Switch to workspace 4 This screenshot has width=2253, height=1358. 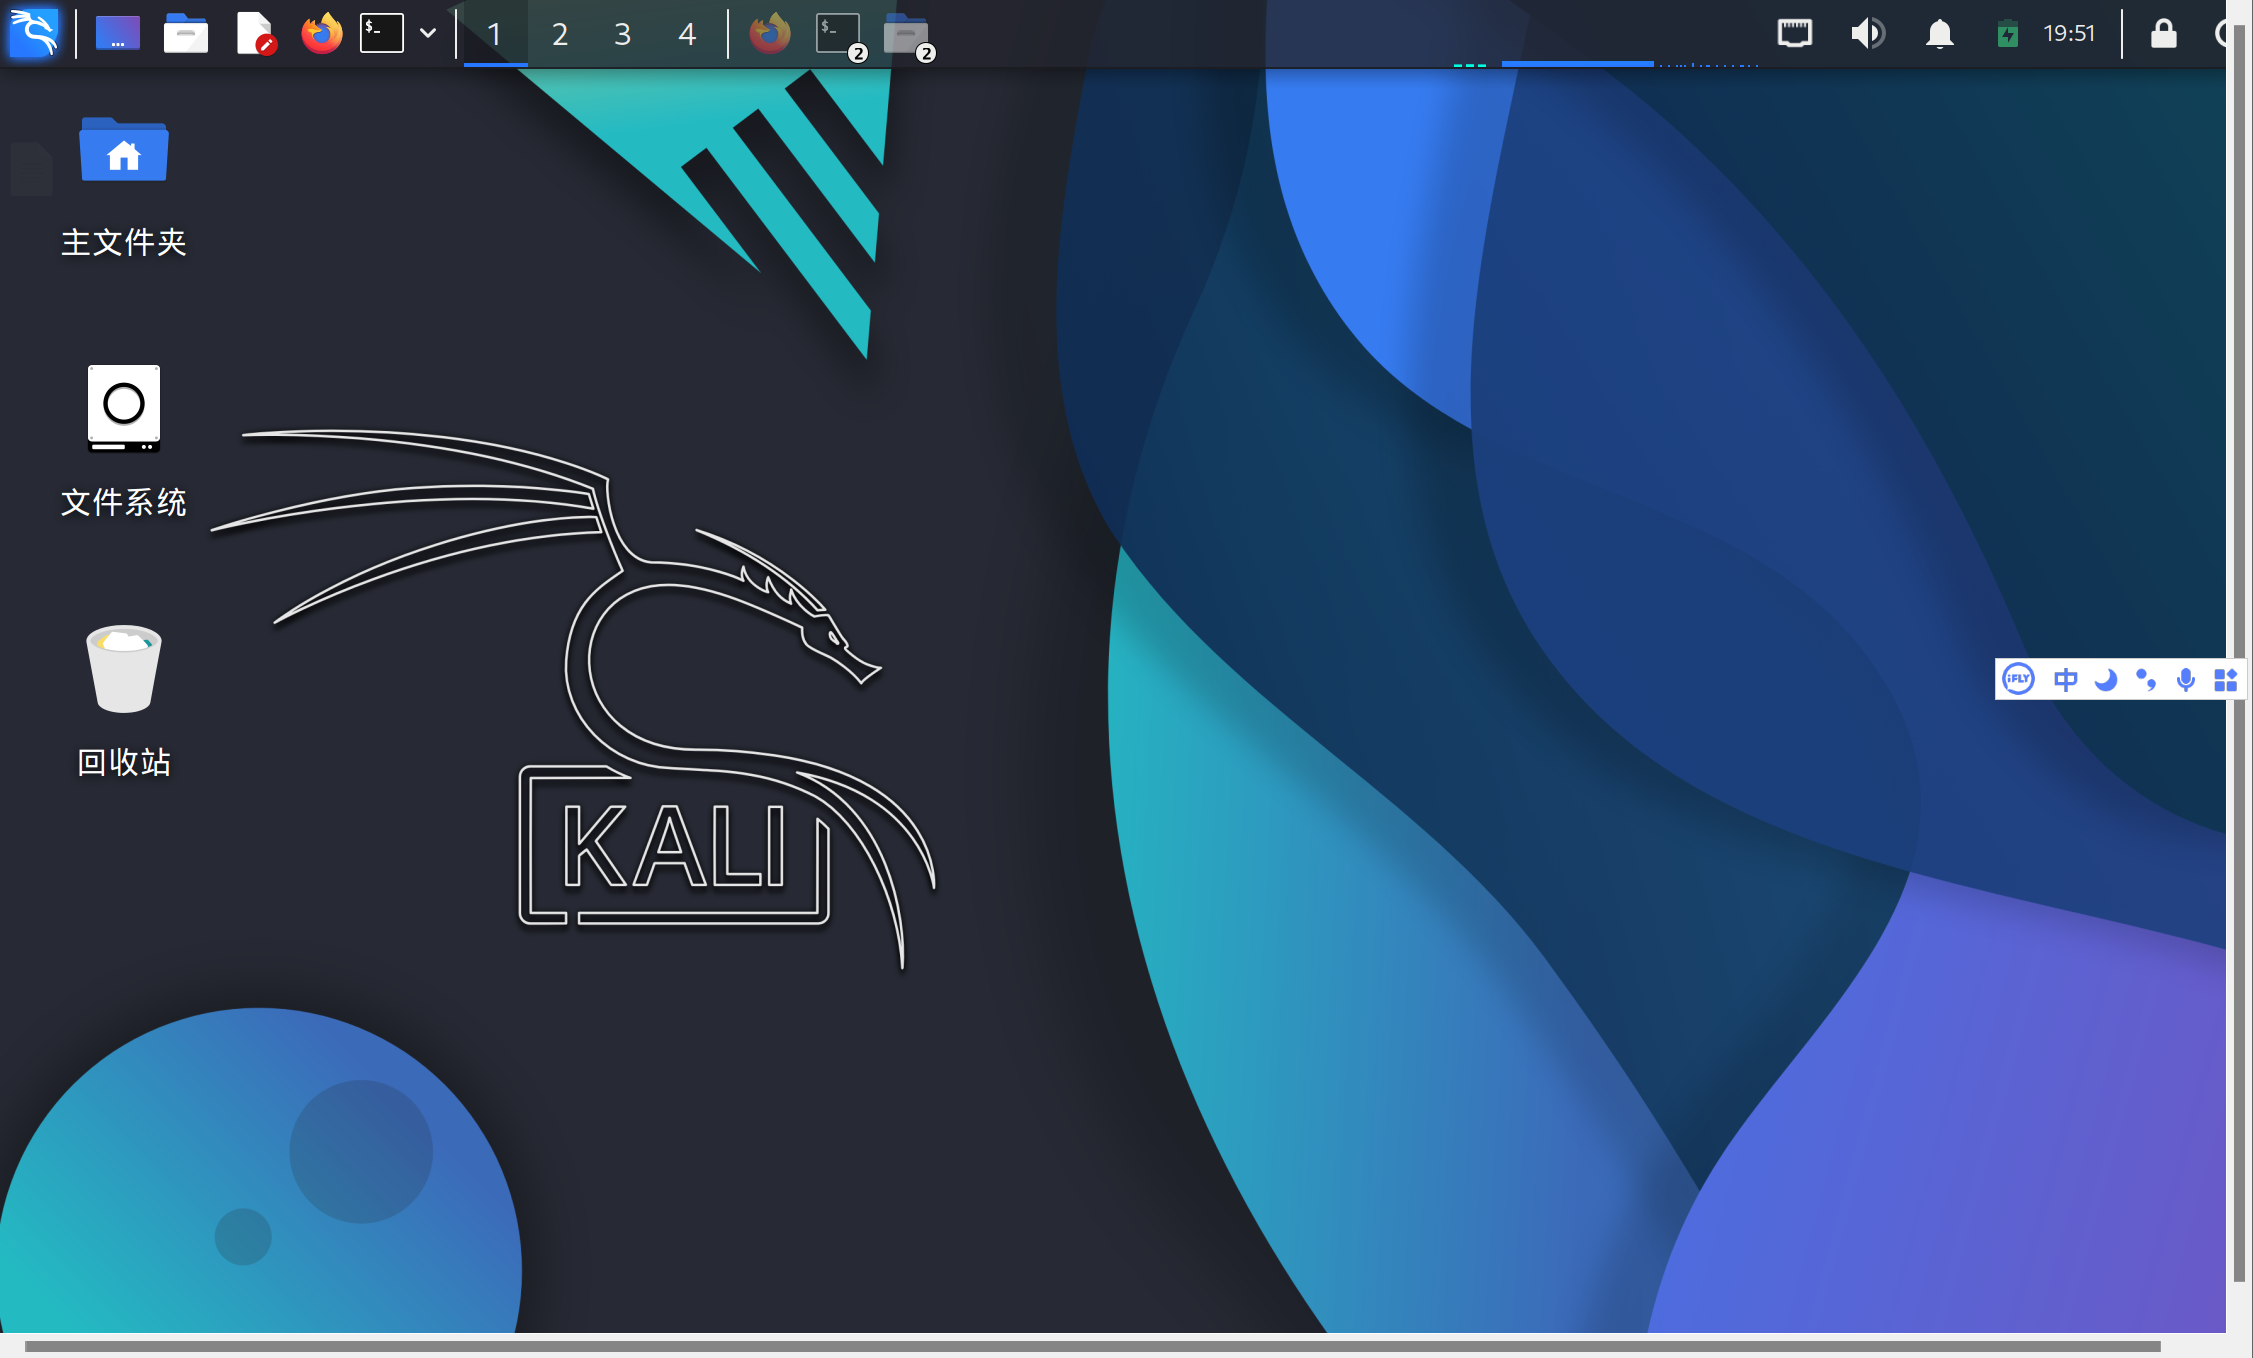pyautogui.click(x=686, y=34)
